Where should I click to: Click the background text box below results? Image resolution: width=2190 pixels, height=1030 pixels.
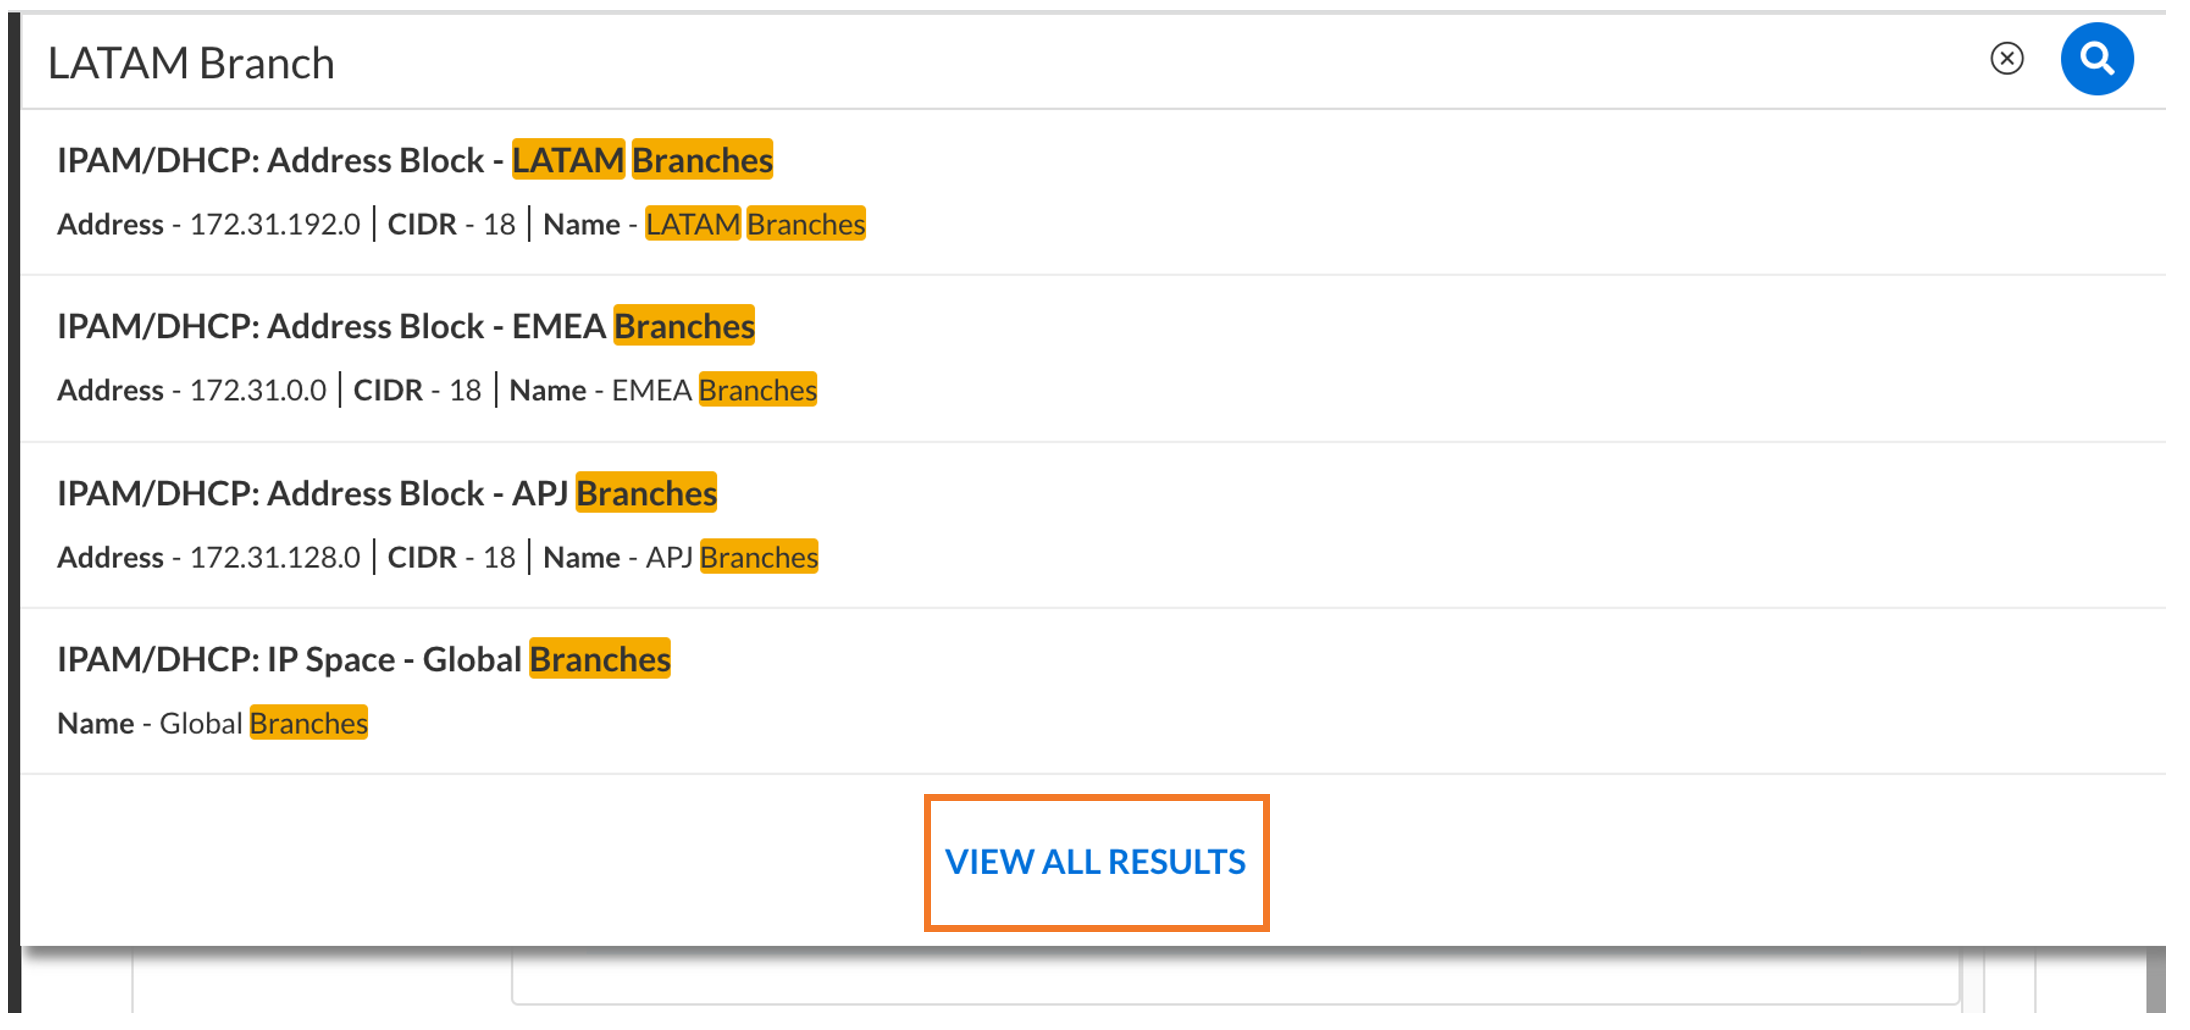[1235, 978]
